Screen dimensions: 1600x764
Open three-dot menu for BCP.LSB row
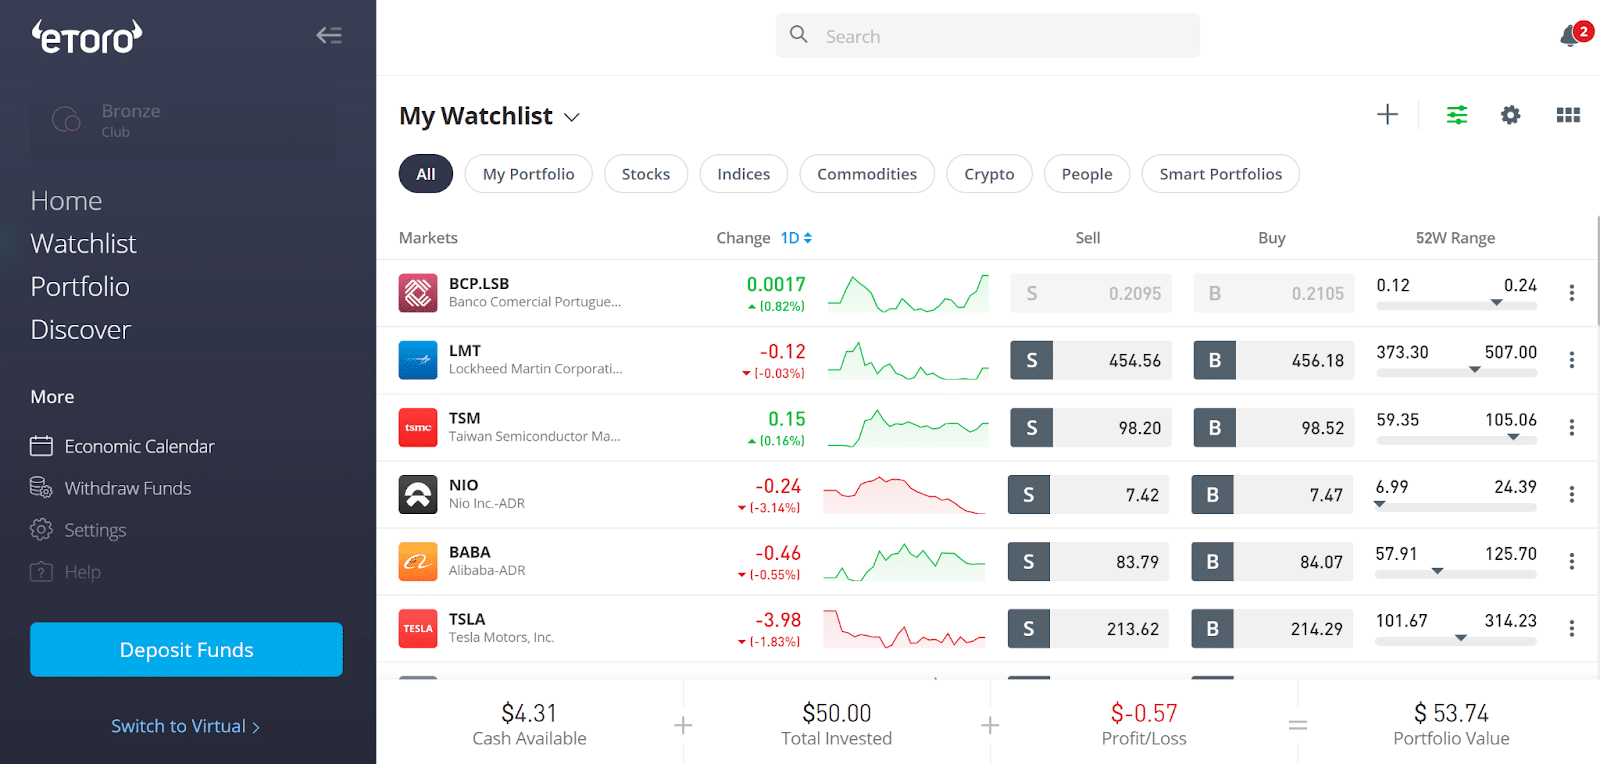click(x=1571, y=293)
